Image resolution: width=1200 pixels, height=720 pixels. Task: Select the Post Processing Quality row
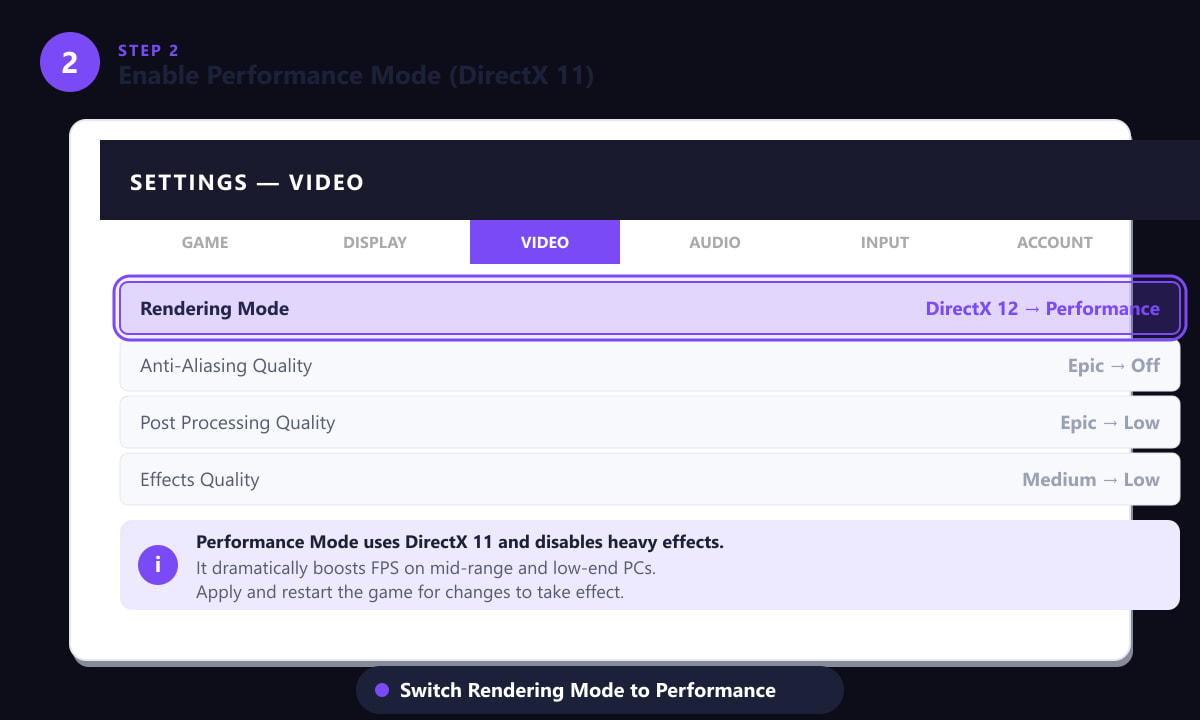pyautogui.click(x=650, y=423)
